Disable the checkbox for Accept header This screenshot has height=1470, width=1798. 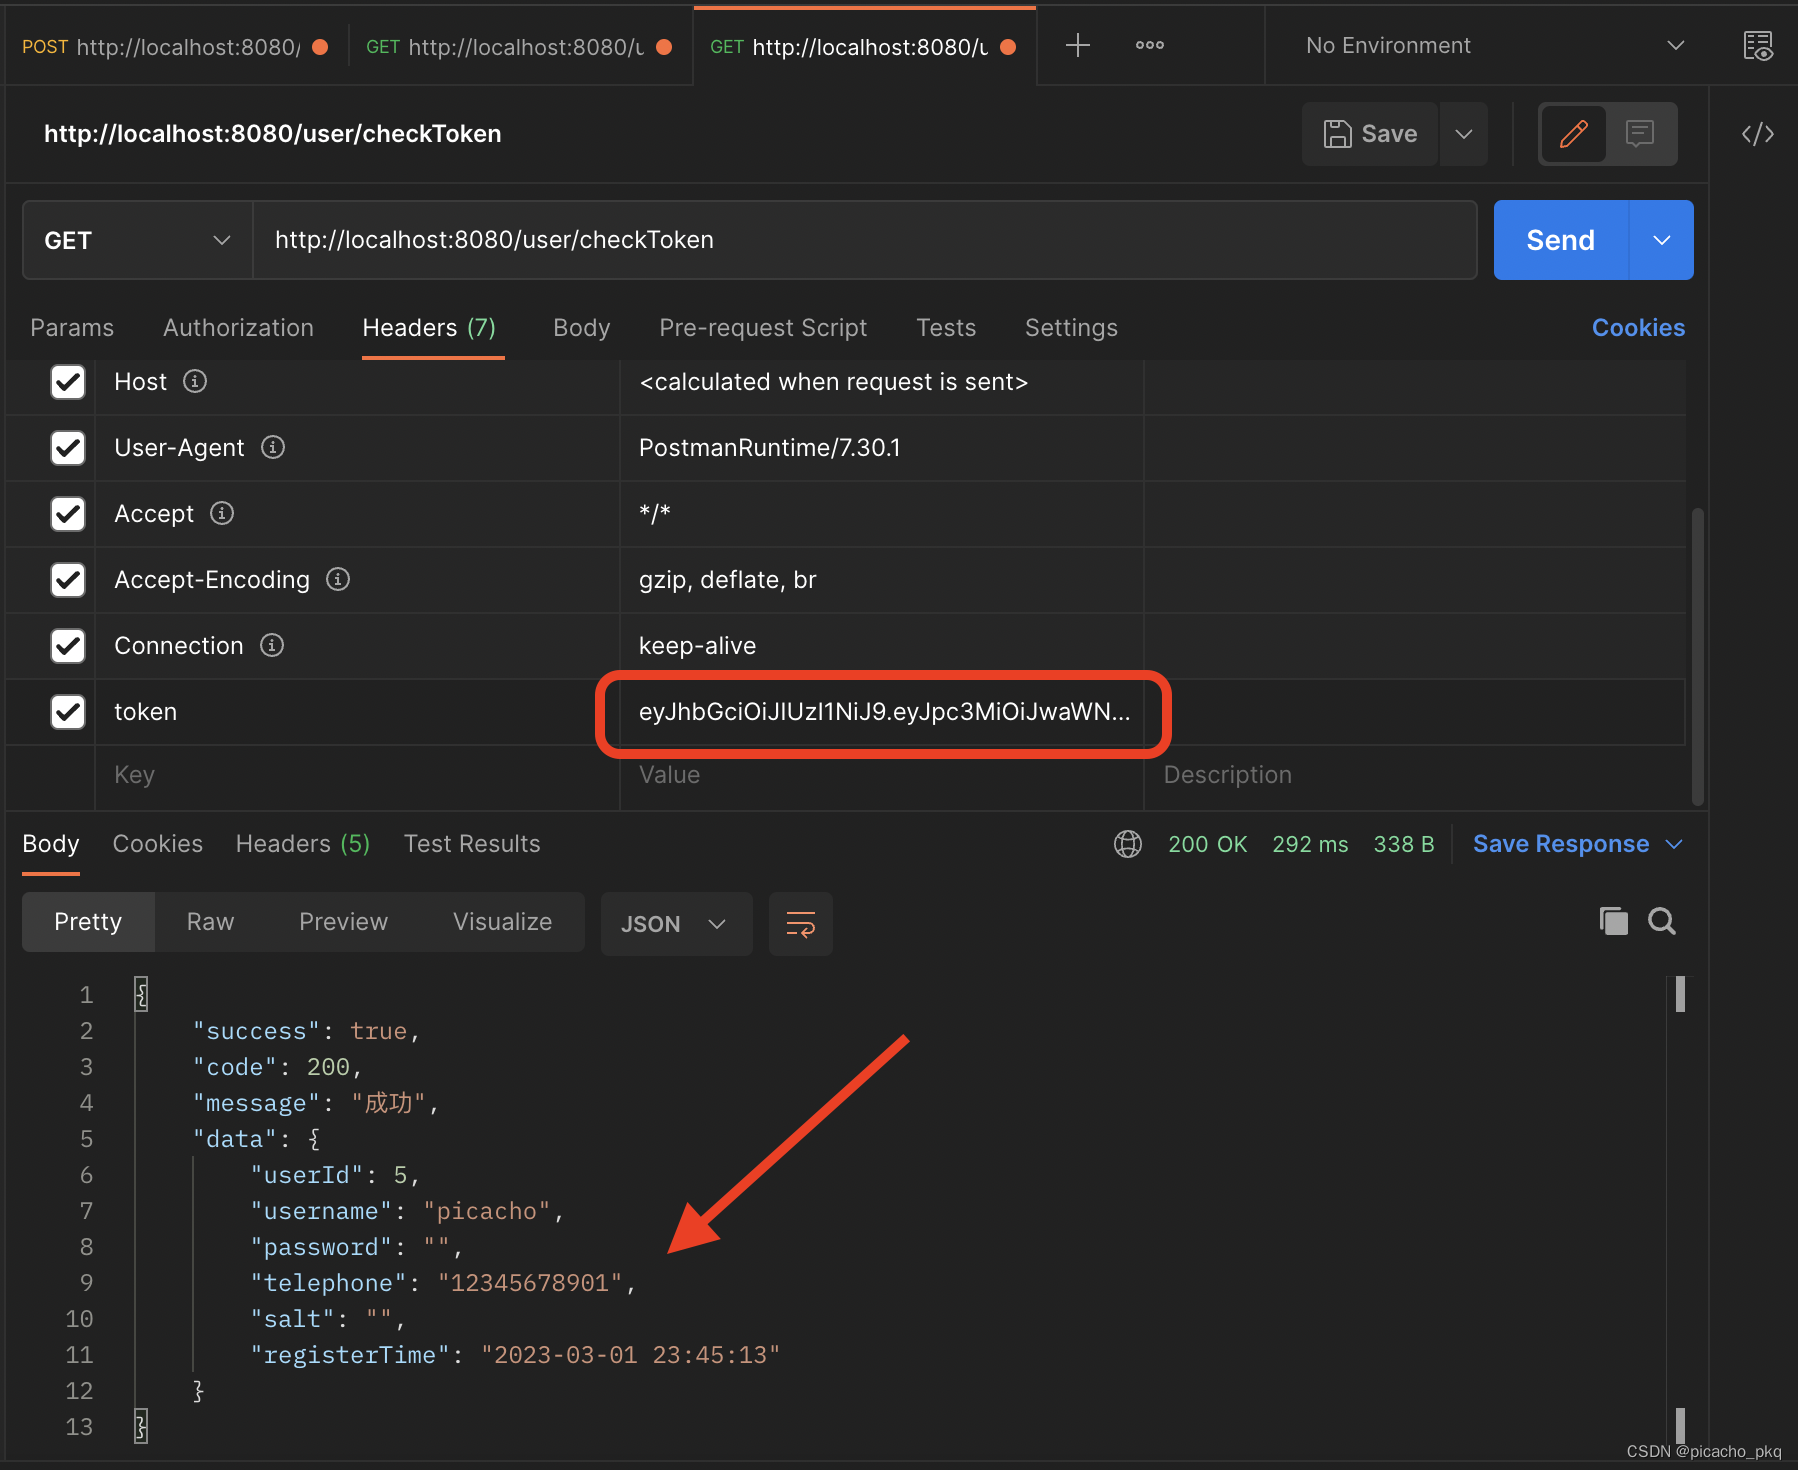(x=68, y=513)
